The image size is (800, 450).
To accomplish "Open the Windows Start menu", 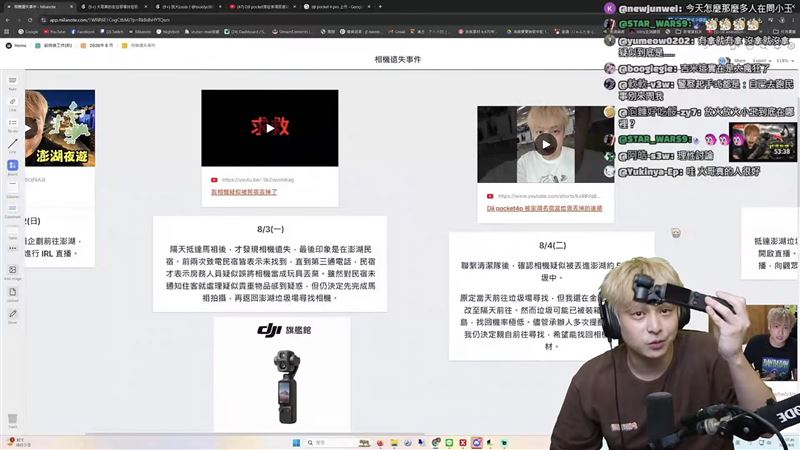I will point(296,442).
